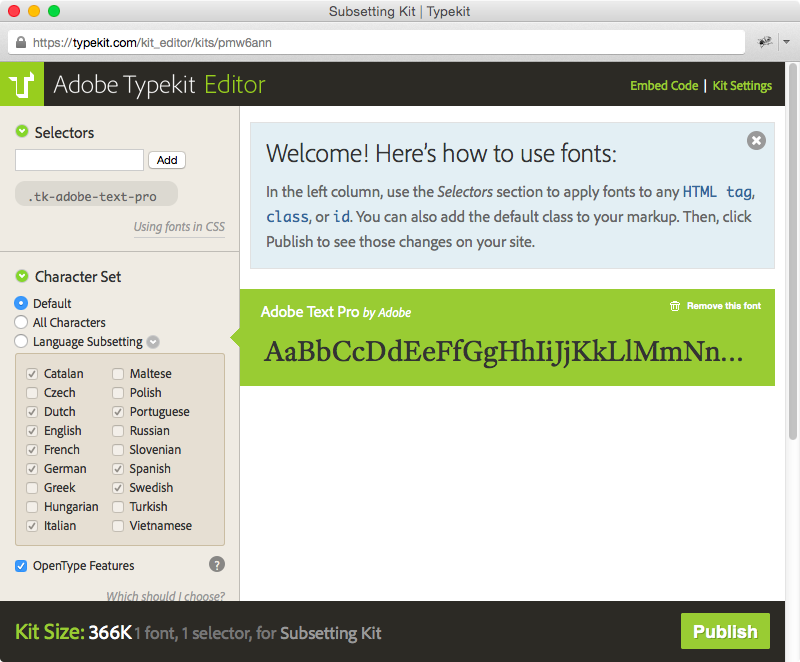Toggle the Catalan language checkbox

click(x=32, y=374)
